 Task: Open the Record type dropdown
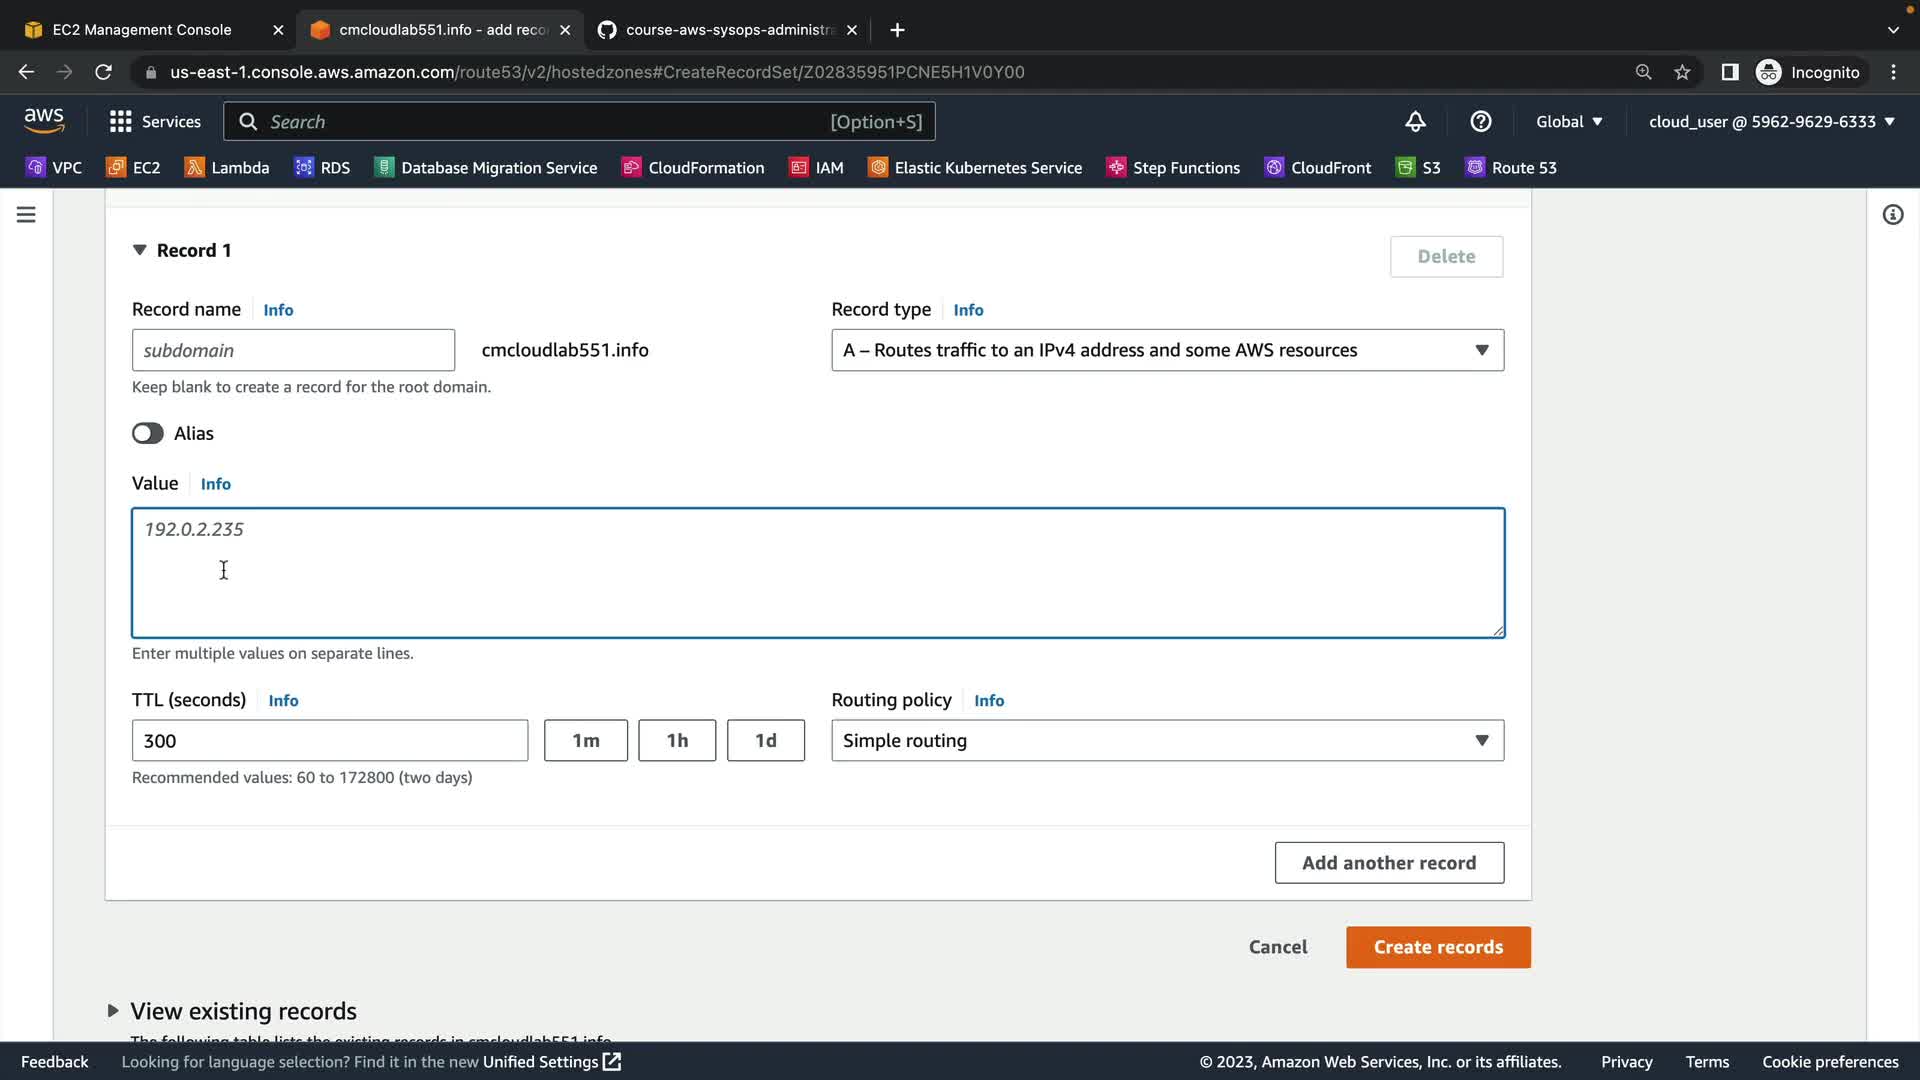coord(1167,350)
